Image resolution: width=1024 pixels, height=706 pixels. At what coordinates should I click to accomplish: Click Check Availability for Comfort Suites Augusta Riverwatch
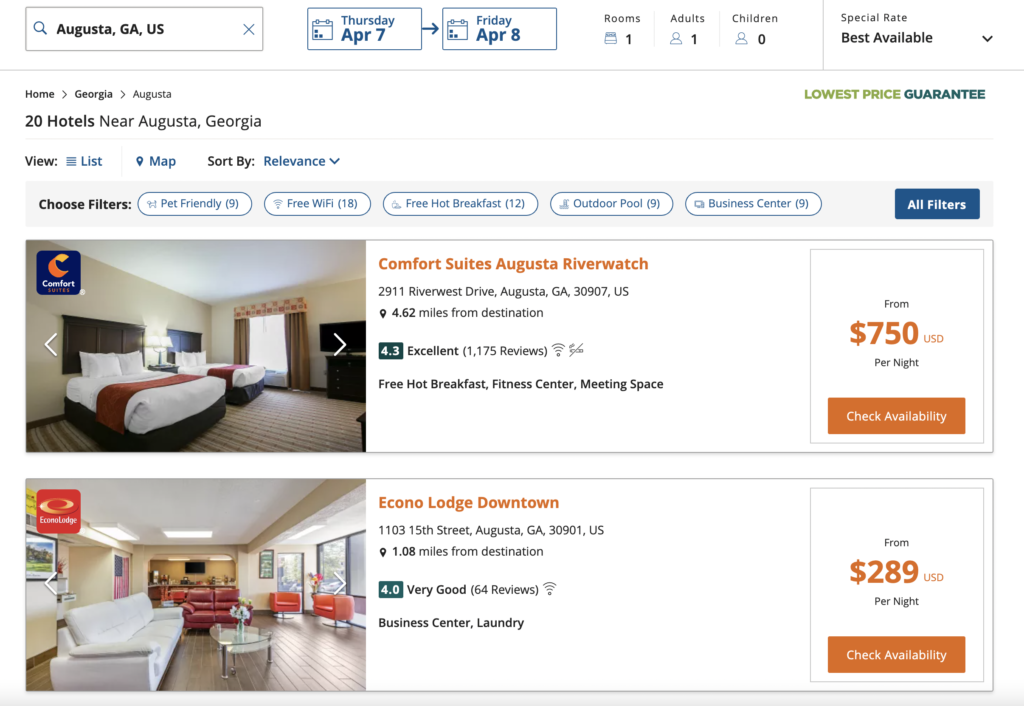[896, 415]
